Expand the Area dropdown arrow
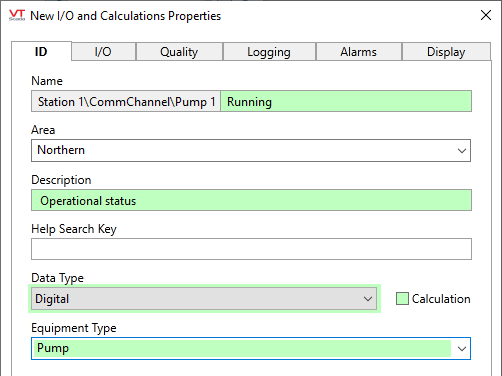 (462, 151)
